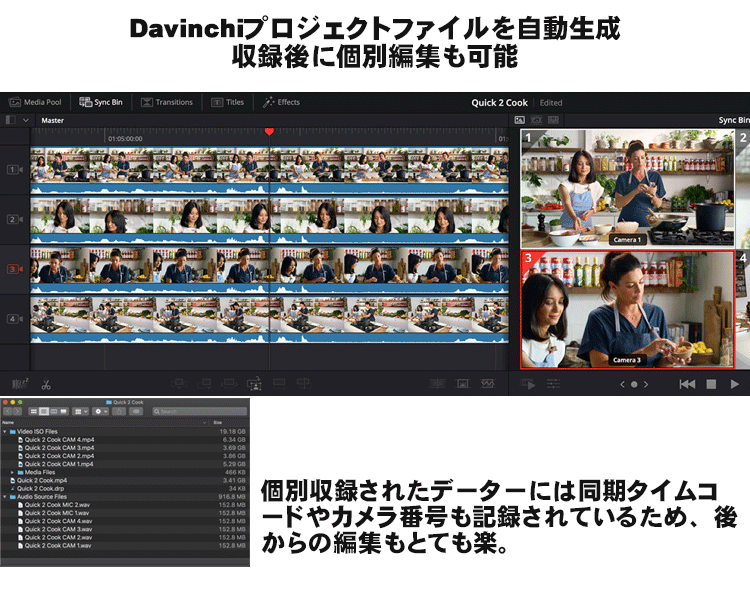
Task: Collapse the Audio Source Files folder
Action: click(x=5, y=496)
